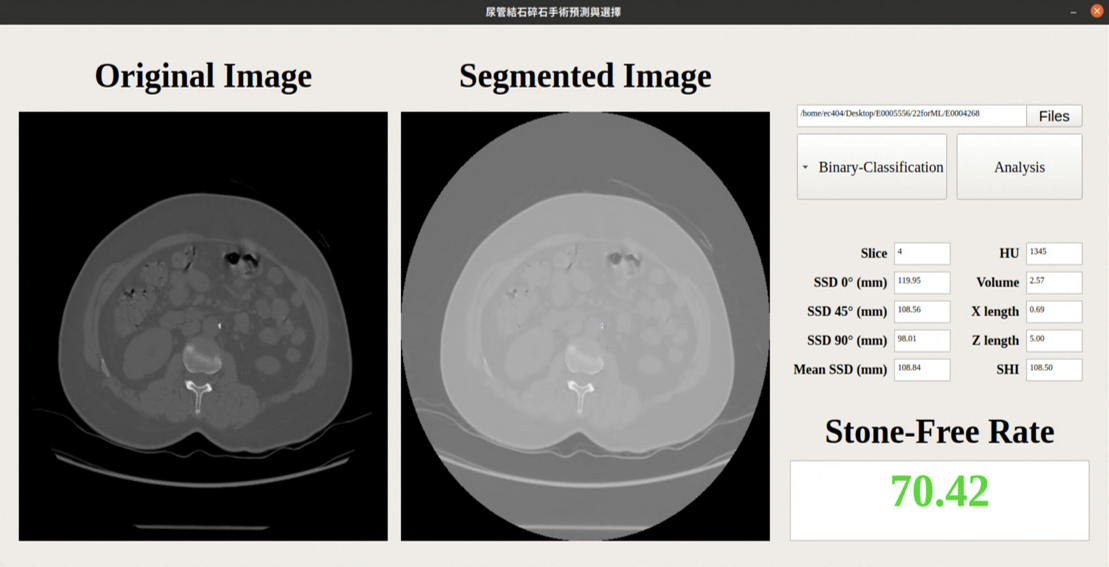Click the HU value field
Screen dimensions: 1109x567
point(1053,253)
